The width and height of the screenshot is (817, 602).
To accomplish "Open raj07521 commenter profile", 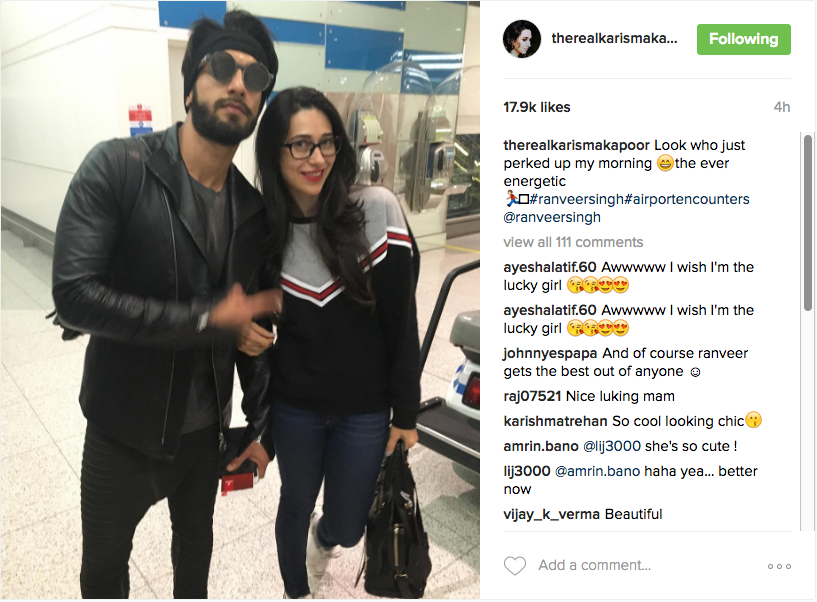I will [532, 397].
